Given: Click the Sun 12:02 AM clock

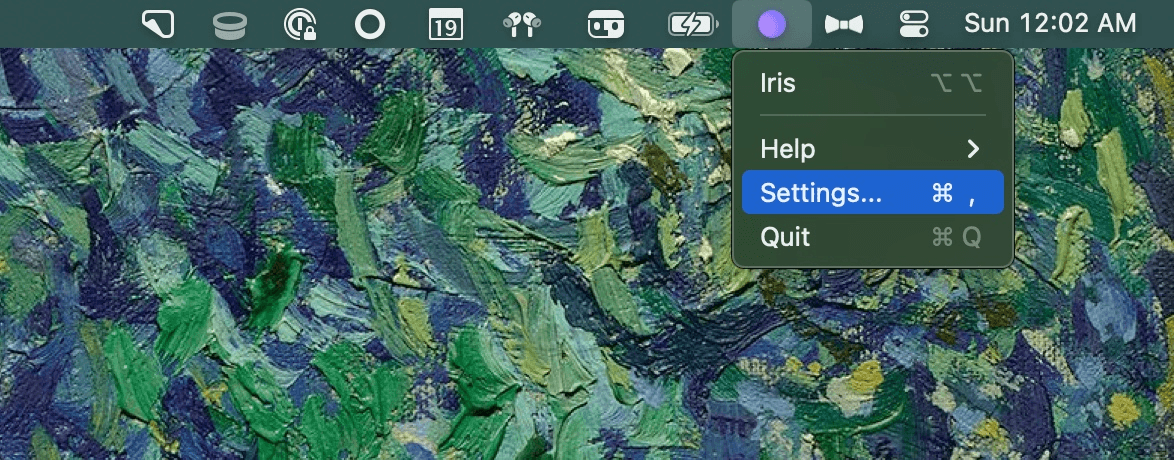Looking at the screenshot, I should pyautogui.click(x=1050, y=24).
